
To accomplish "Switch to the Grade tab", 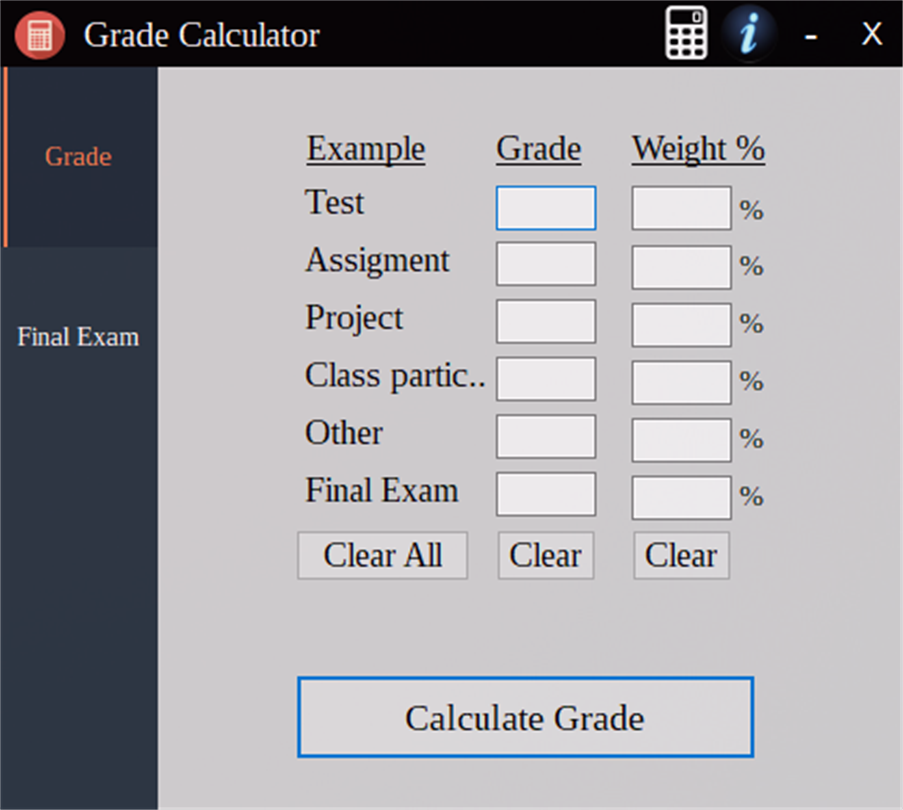I will click(x=78, y=157).
